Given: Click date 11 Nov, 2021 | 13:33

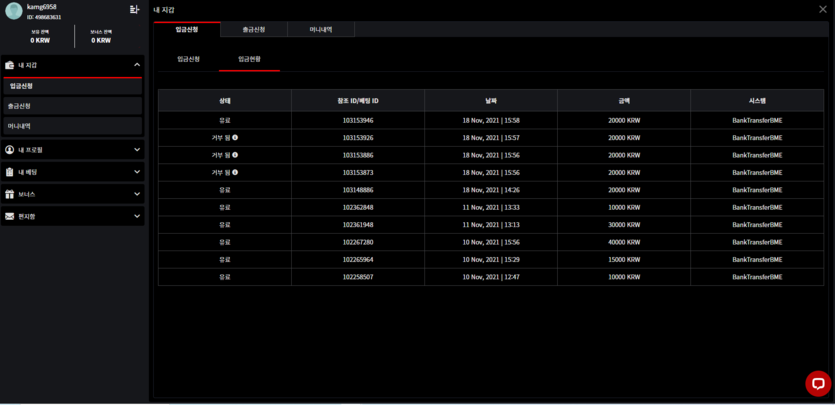Looking at the screenshot, I should [491, 208].
